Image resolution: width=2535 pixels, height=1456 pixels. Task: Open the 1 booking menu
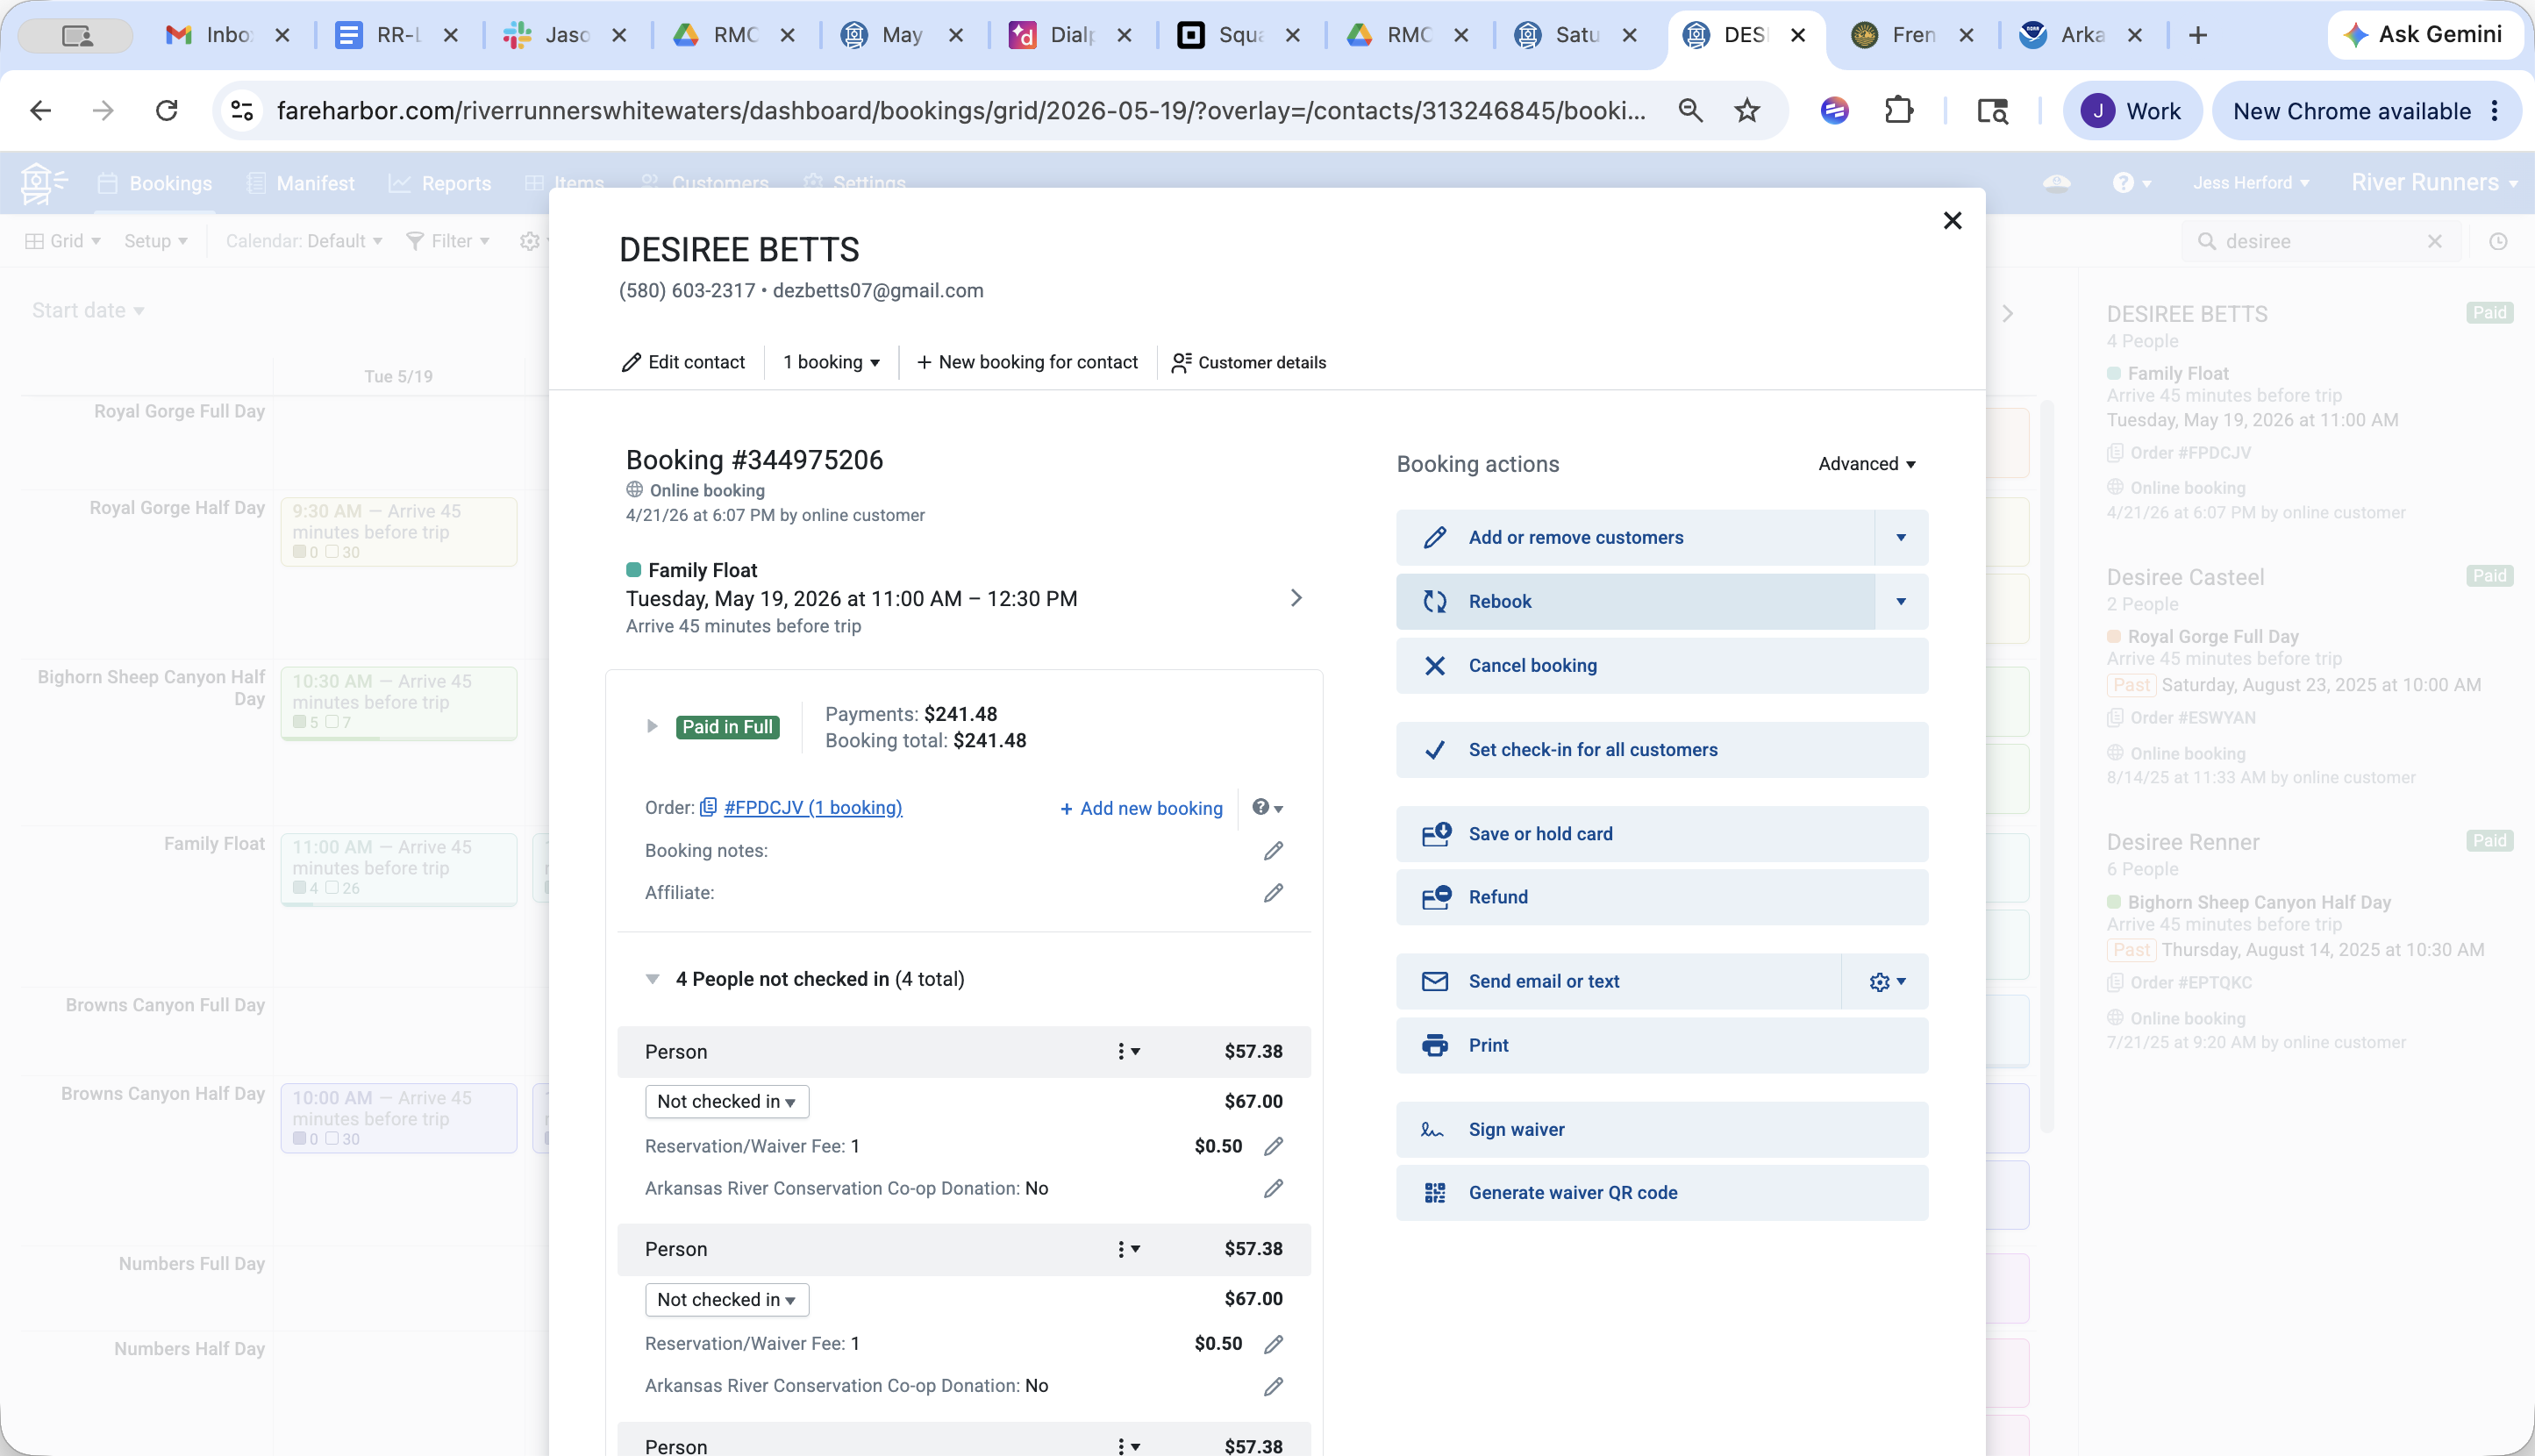point(831,362)
